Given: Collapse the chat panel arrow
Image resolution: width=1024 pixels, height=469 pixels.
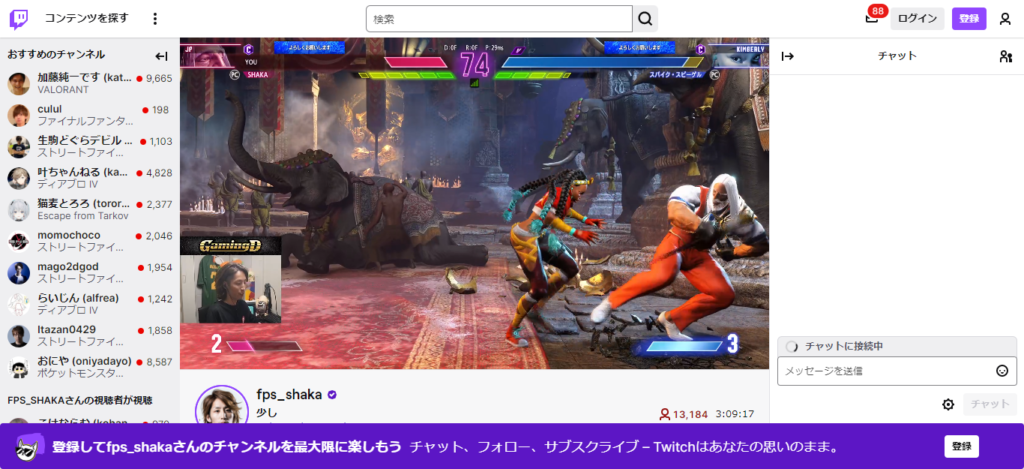Looking at the screenshot, I should coord(788,56).
